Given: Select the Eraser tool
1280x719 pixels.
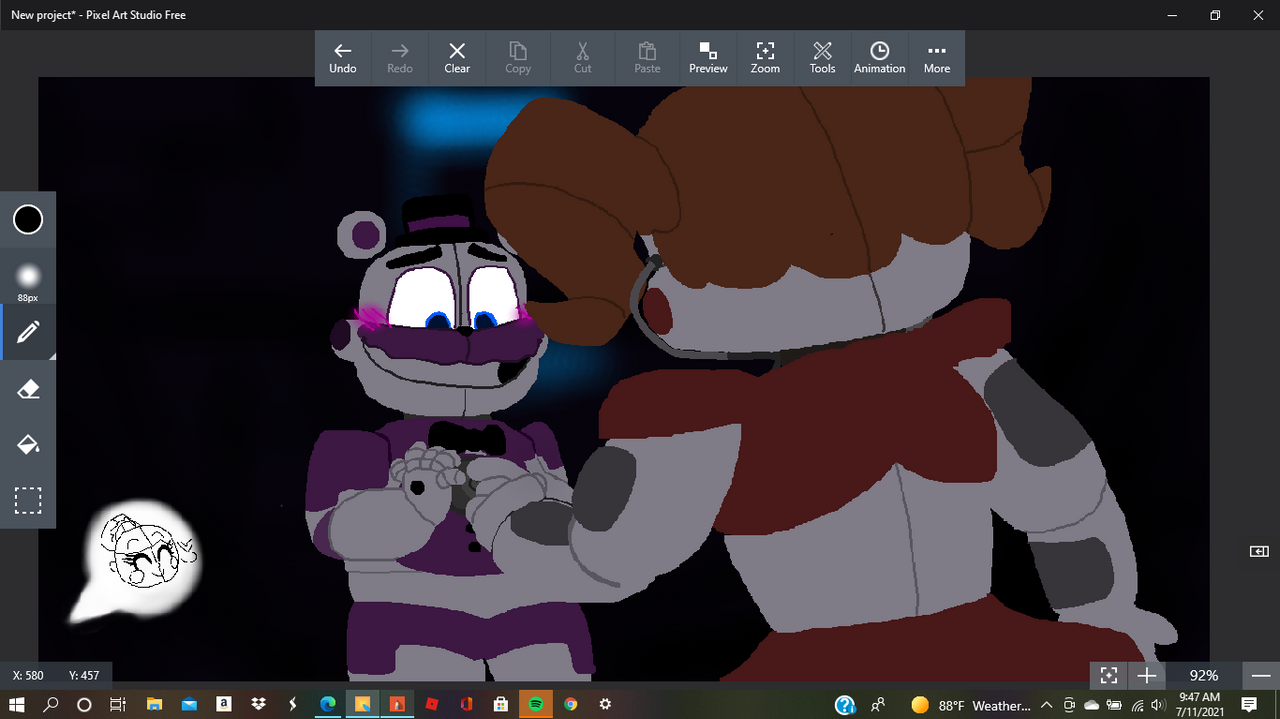Looking at the screenshot, I should [28, 389].
